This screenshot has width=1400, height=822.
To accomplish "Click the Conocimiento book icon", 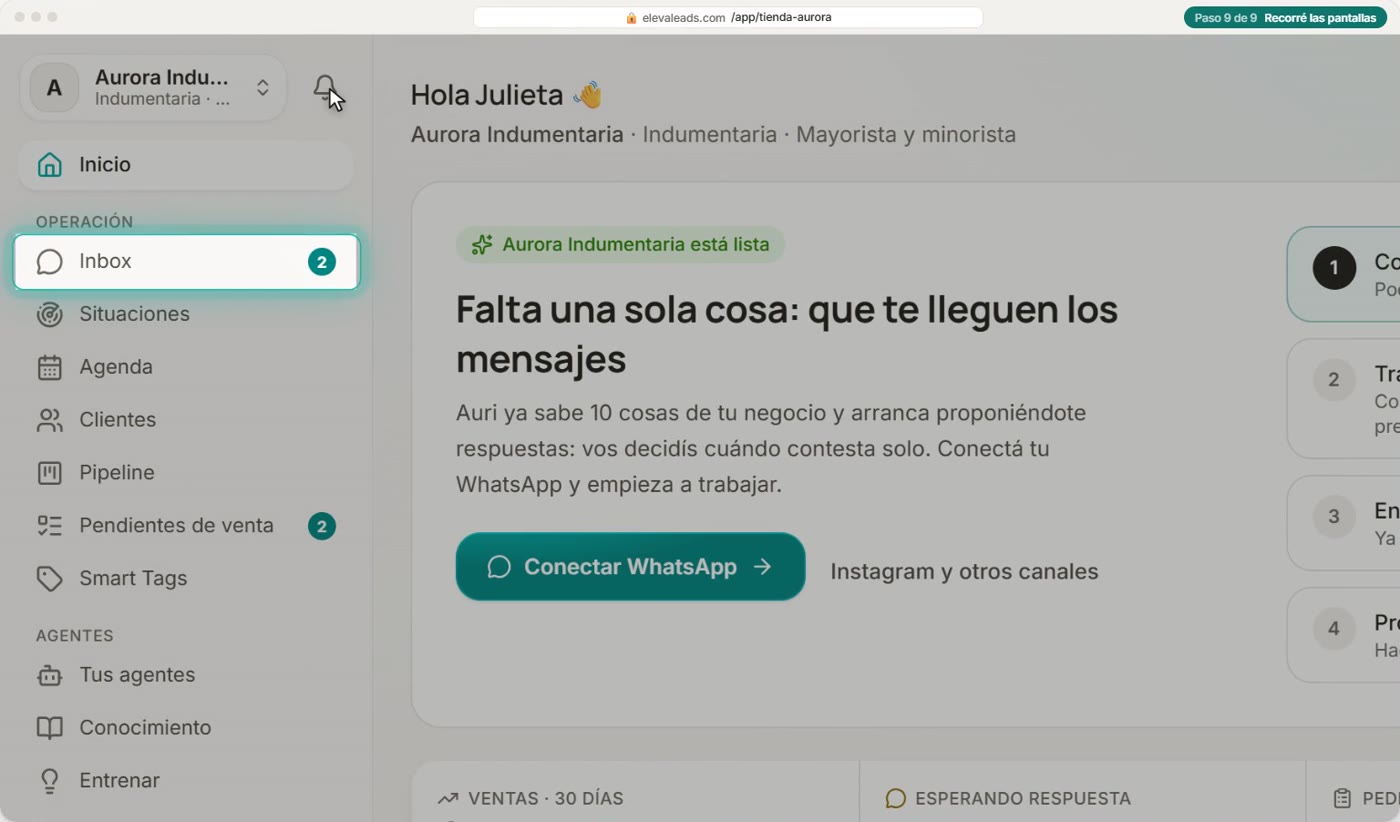I will [49, 728].
